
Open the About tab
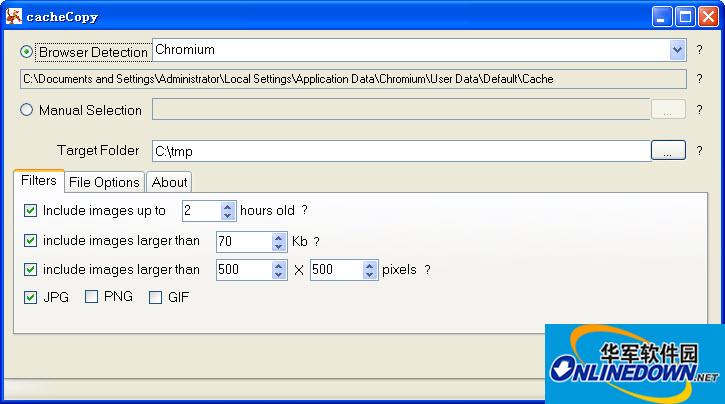[x=169, y=182]
